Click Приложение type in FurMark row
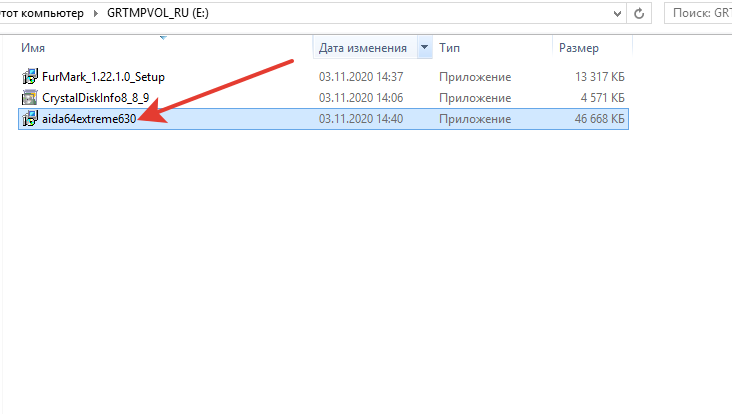This screenshot has width=732, height=414. pyautogui.click(x=475, y=77)
